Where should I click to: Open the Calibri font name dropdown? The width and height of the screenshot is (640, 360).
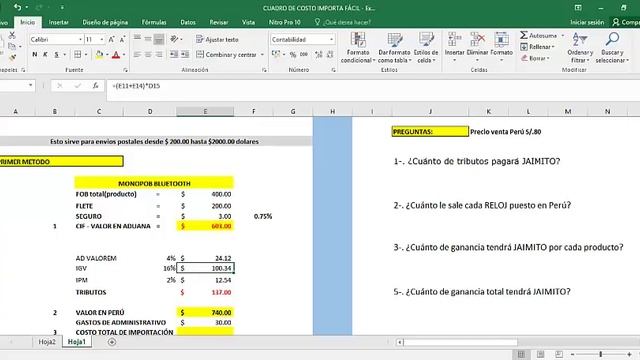click(80, 40)
